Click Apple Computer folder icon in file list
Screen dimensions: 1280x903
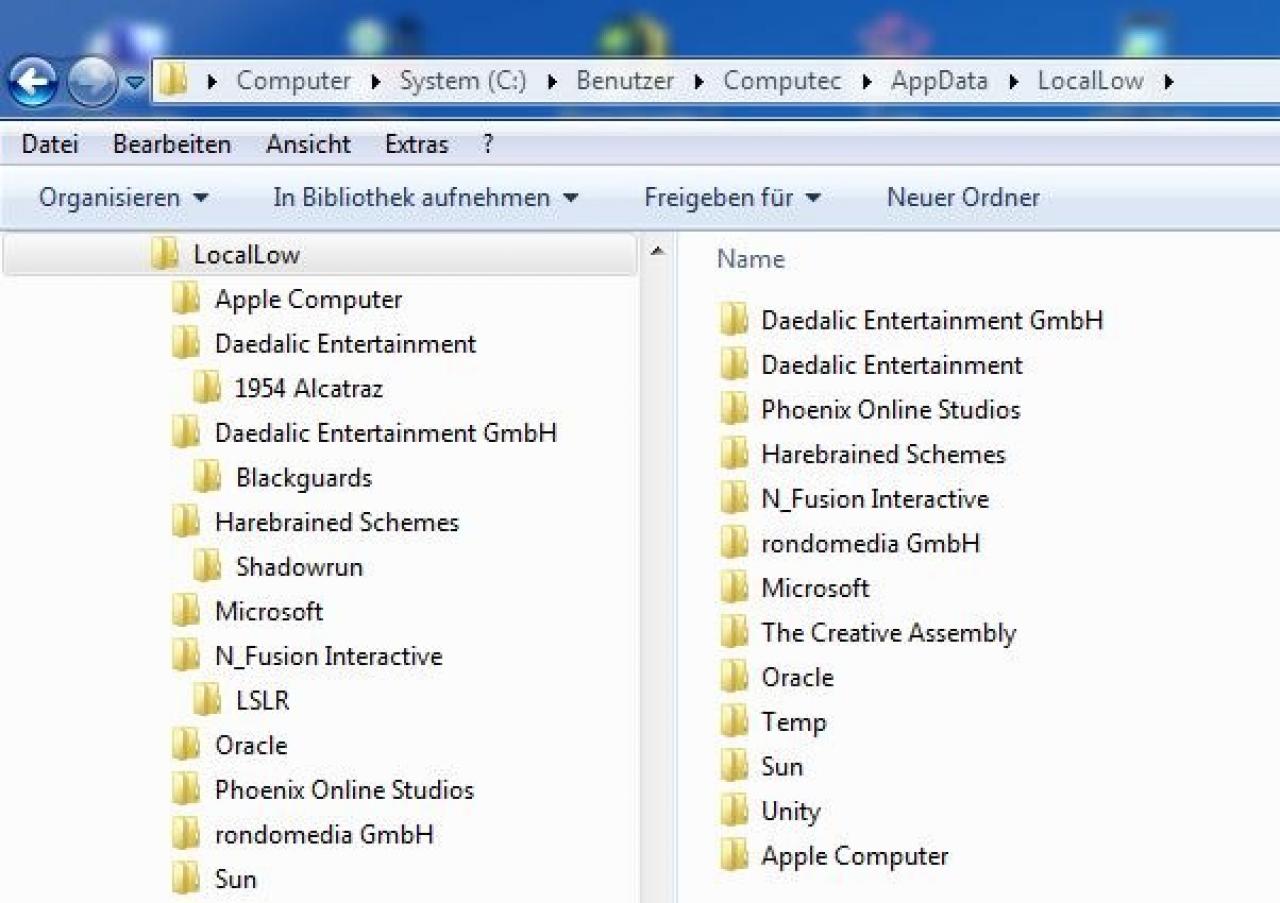point(734,855)
